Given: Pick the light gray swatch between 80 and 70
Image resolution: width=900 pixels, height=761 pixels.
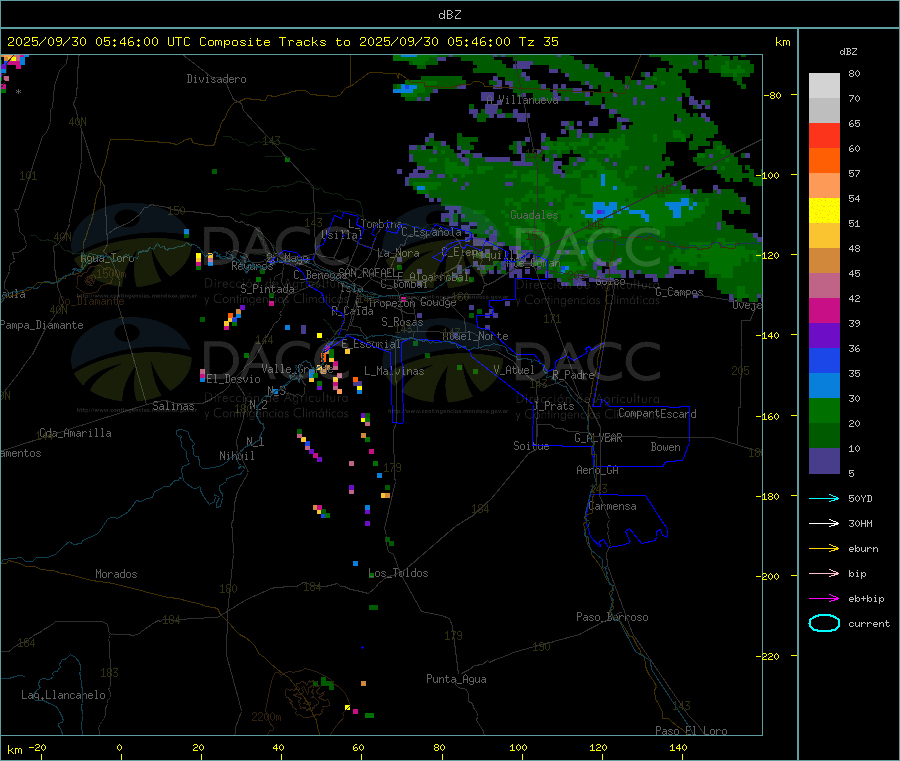Looking at the screenshot, I should [x=824, y=86].
